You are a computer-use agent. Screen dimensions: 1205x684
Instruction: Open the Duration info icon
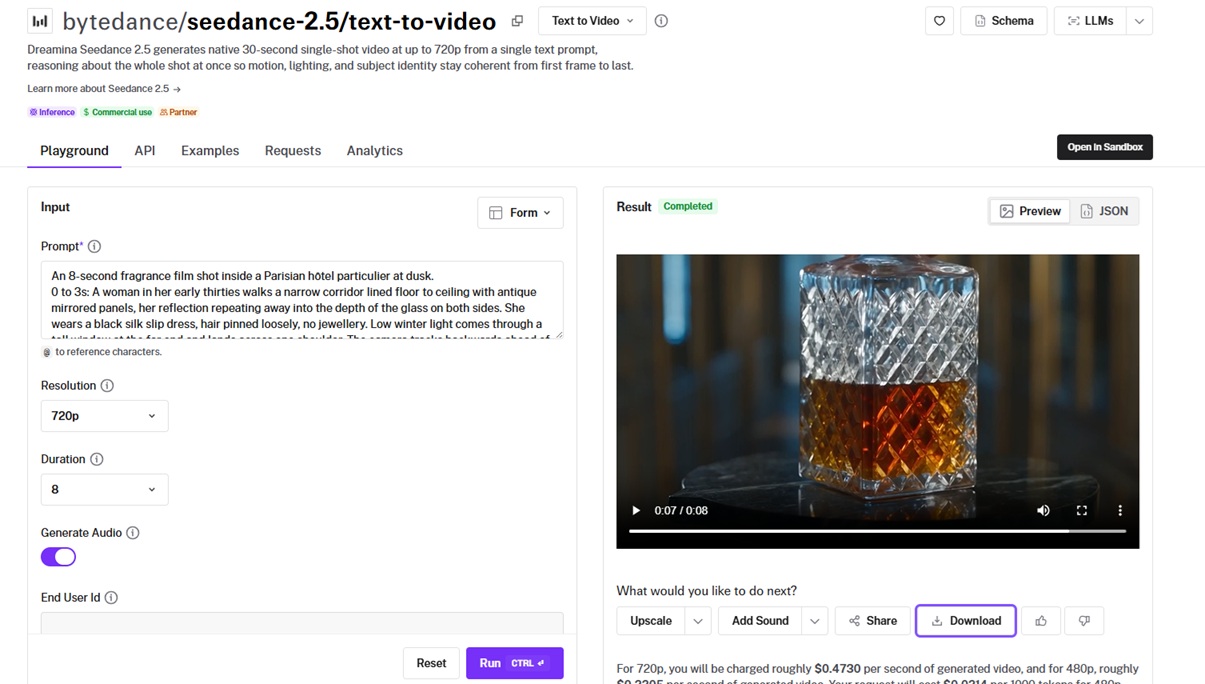(97, 460)
